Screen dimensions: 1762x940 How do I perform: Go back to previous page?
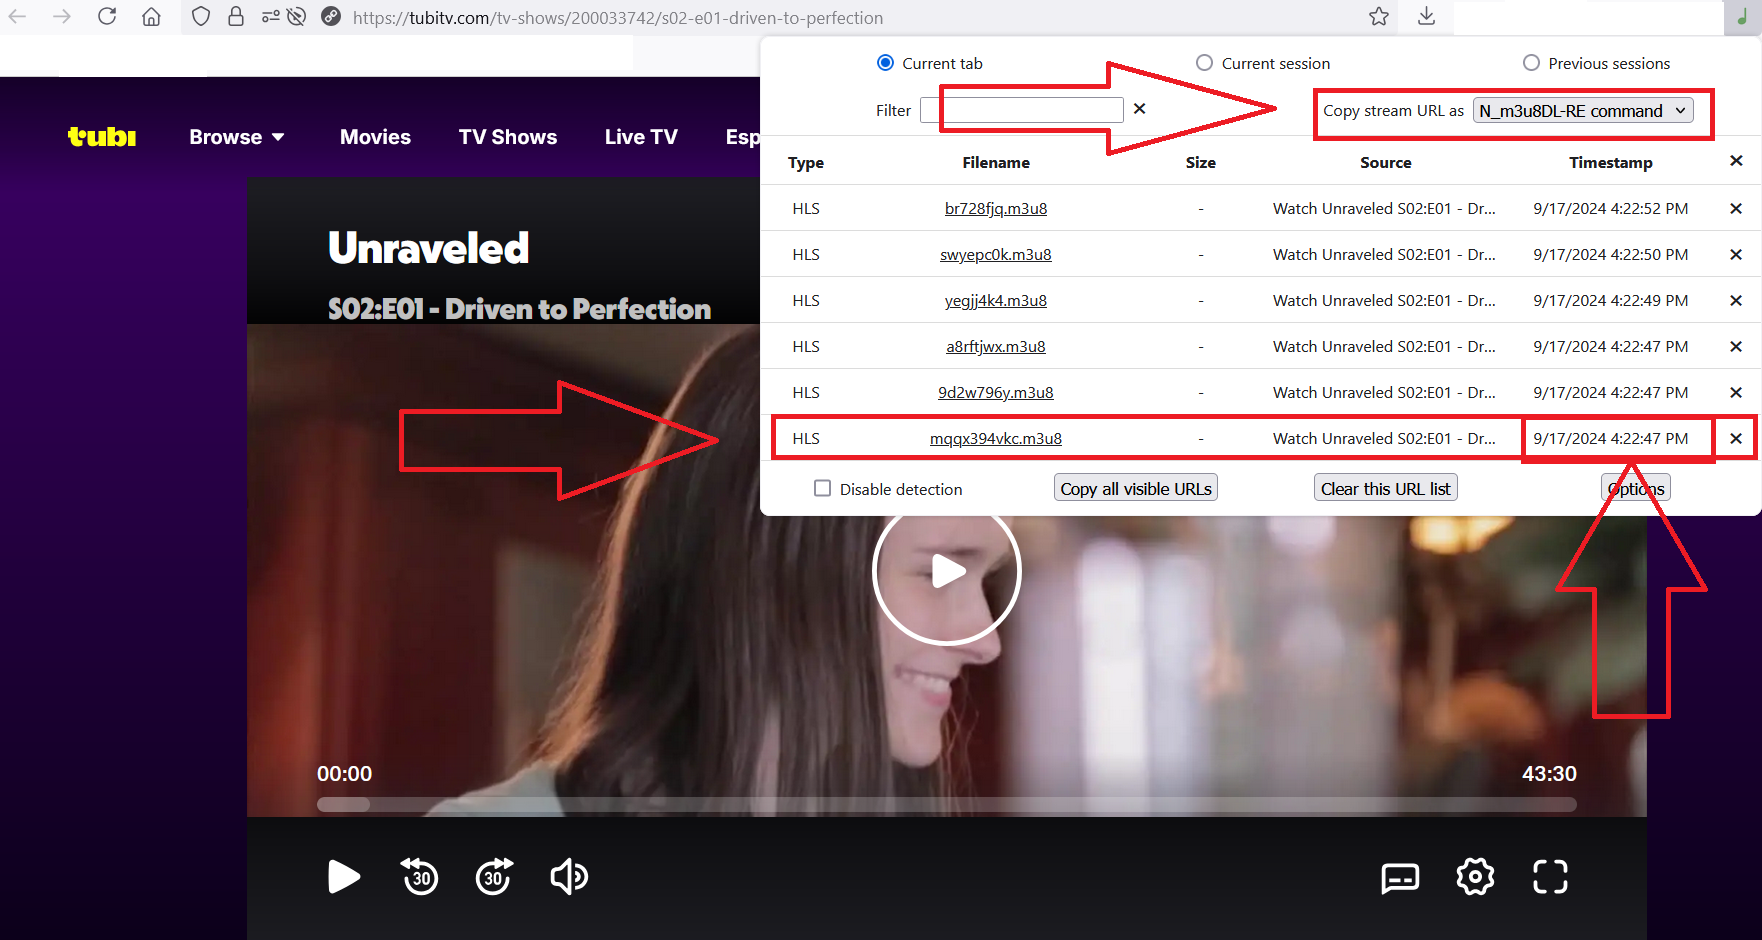click(x=18, y=17)
